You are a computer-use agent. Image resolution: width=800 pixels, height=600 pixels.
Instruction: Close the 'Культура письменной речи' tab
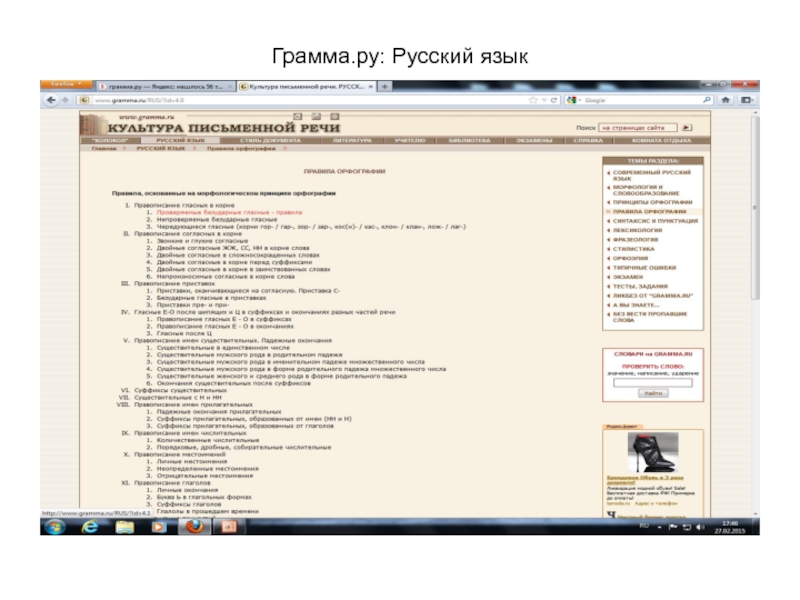(x=371, y=87)
